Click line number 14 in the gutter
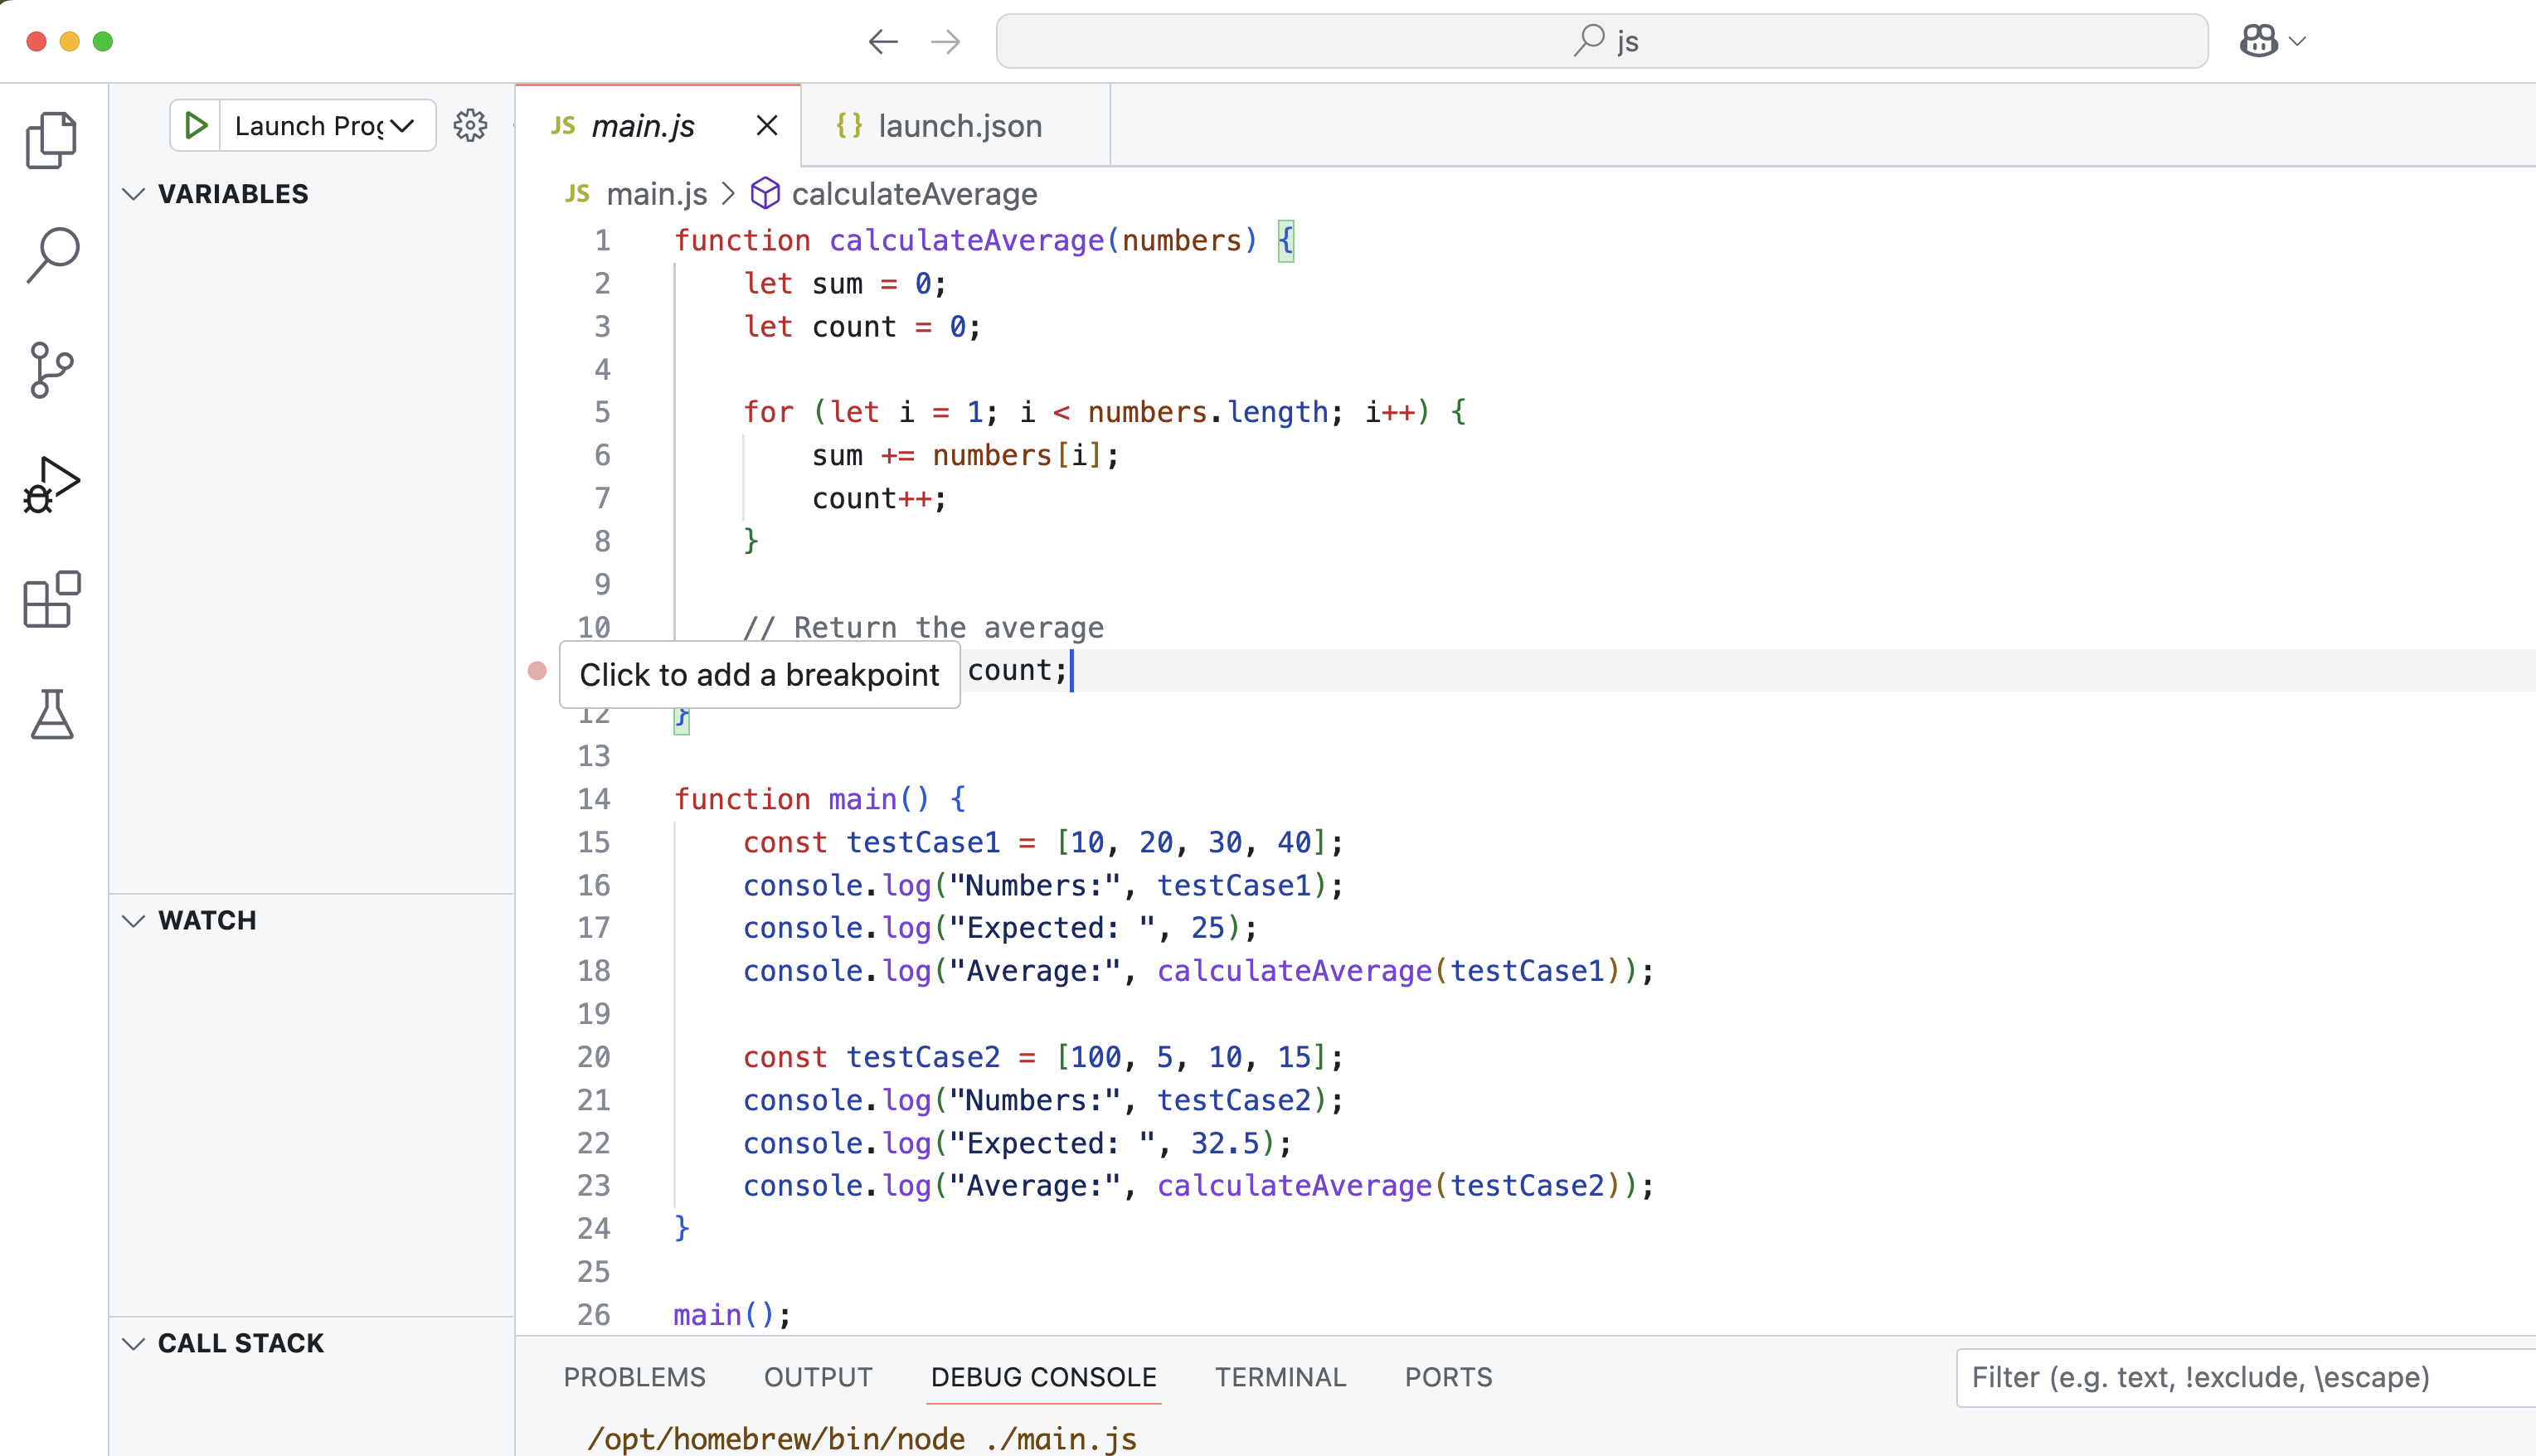This screenshot has width=2536, height=1456. click(x=593, y=799)
